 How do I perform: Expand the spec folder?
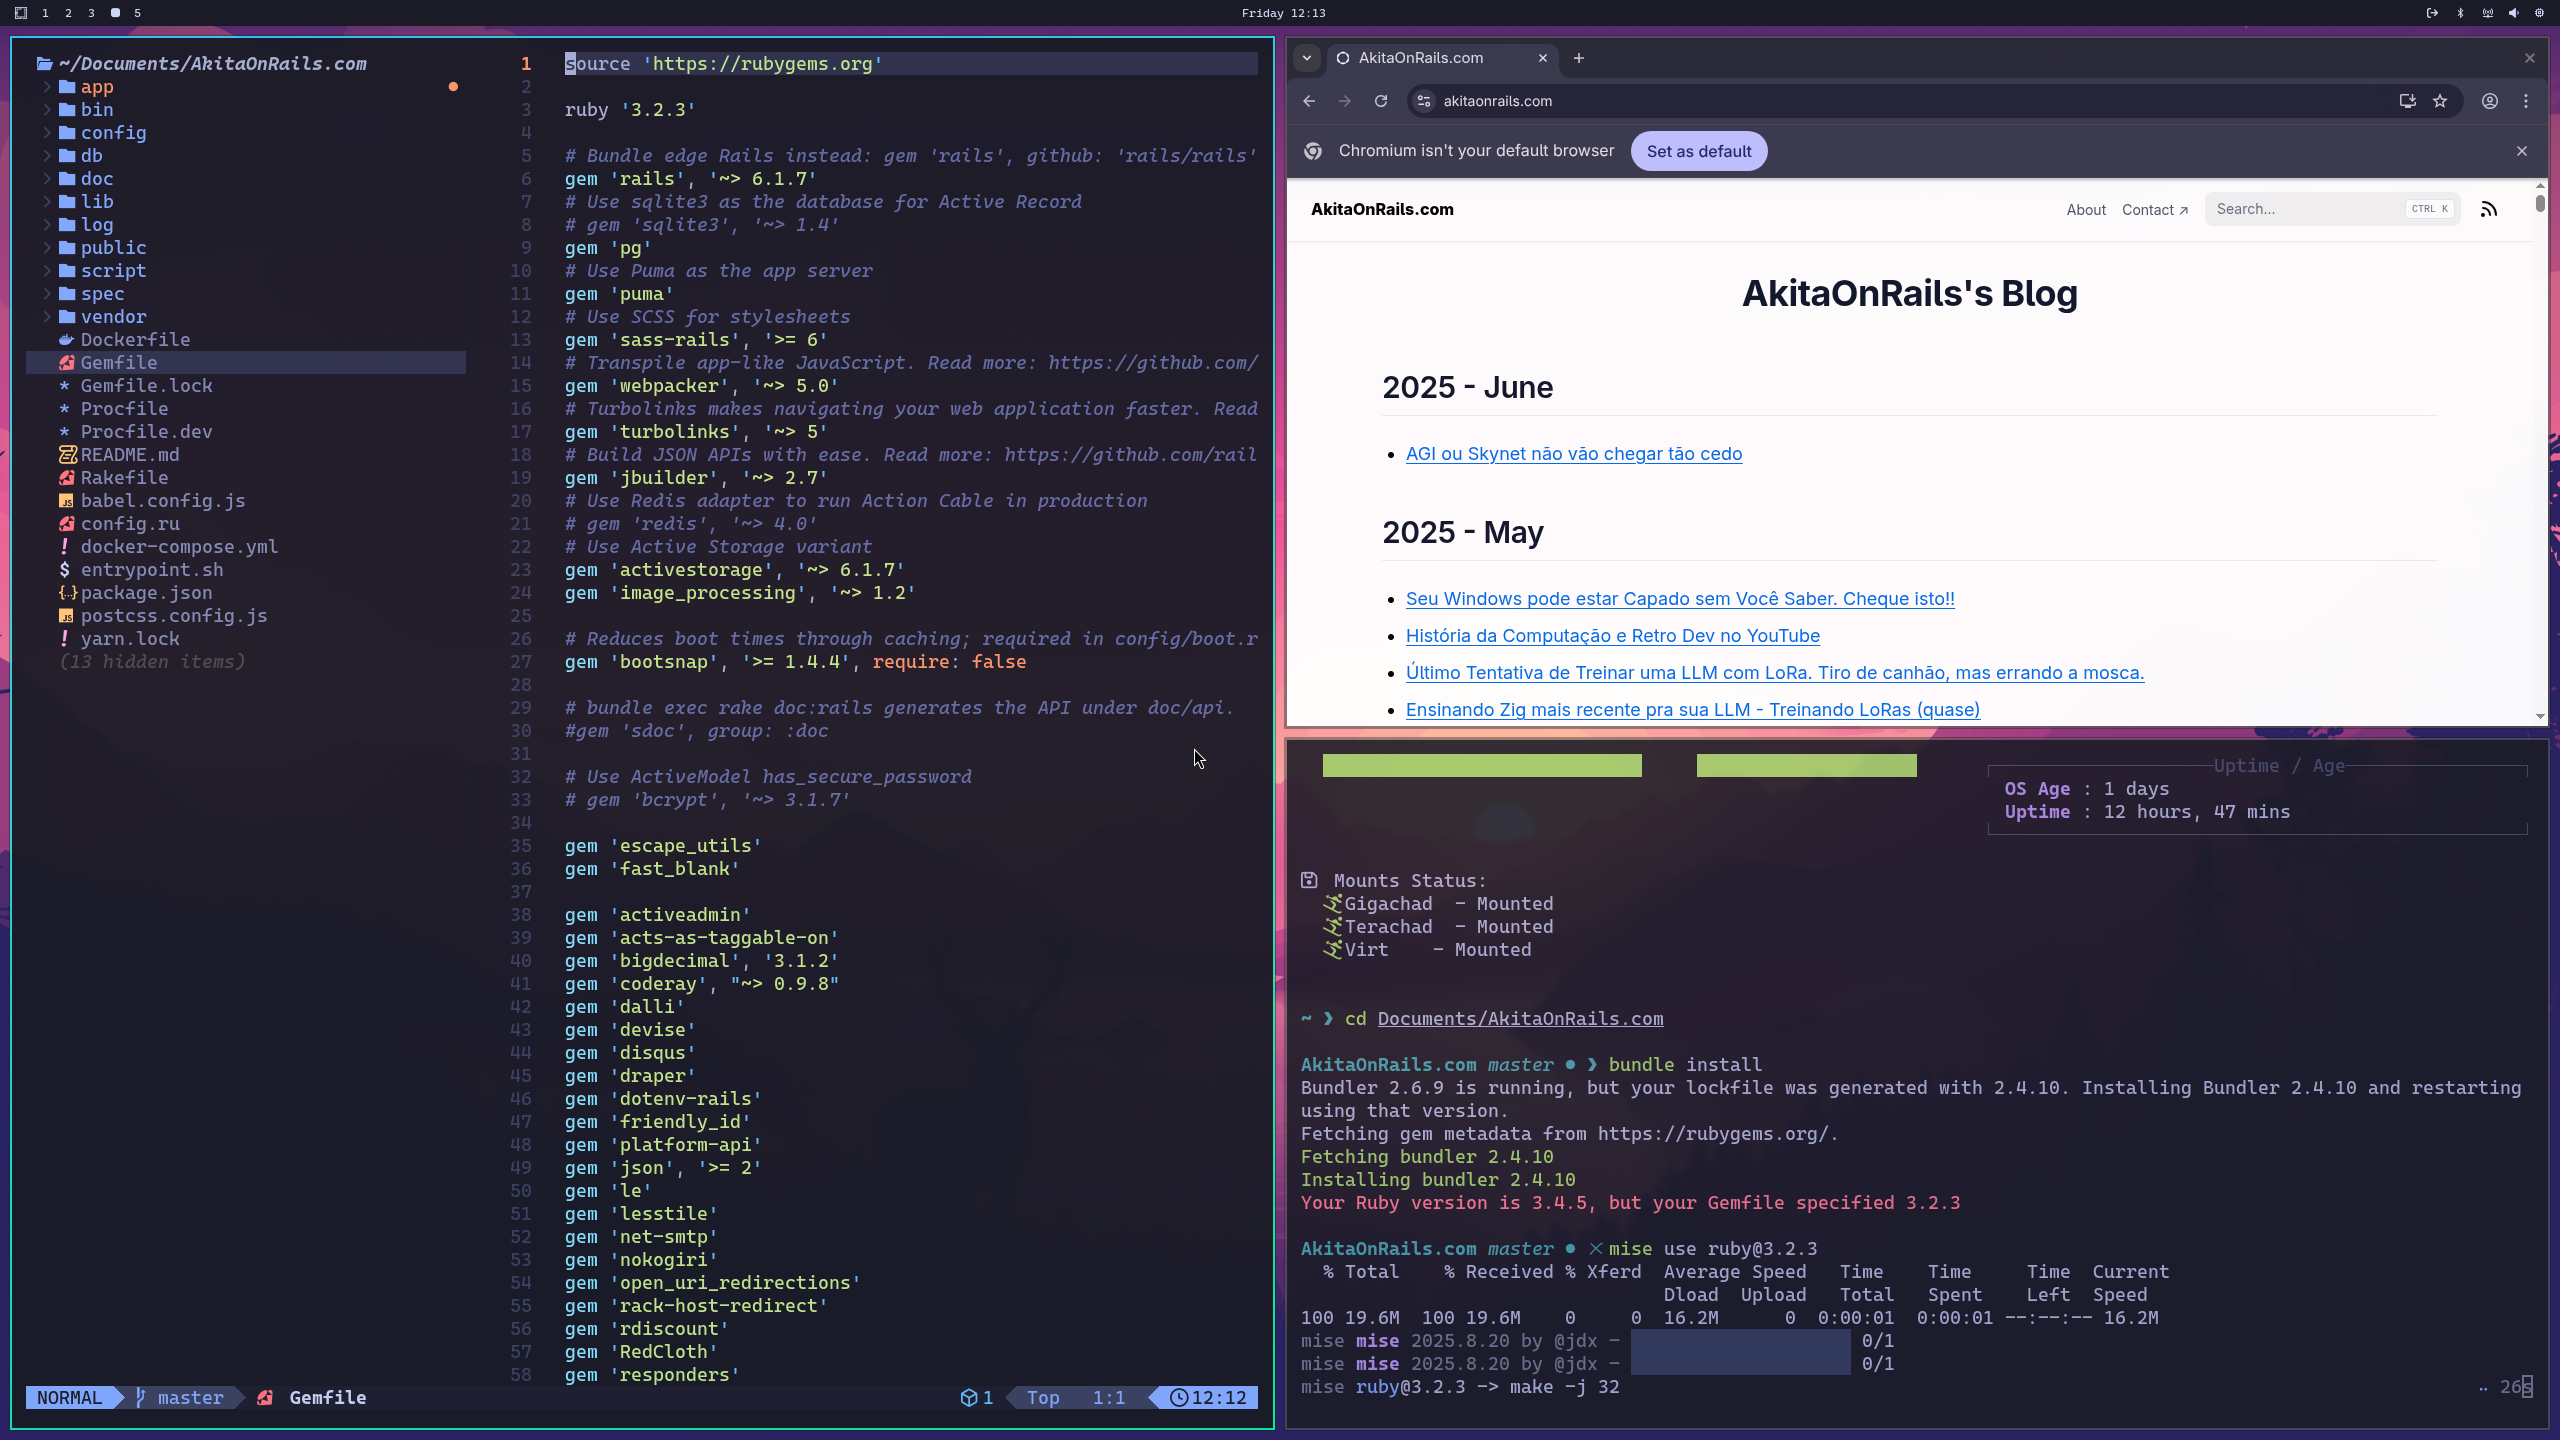[47, 294]
